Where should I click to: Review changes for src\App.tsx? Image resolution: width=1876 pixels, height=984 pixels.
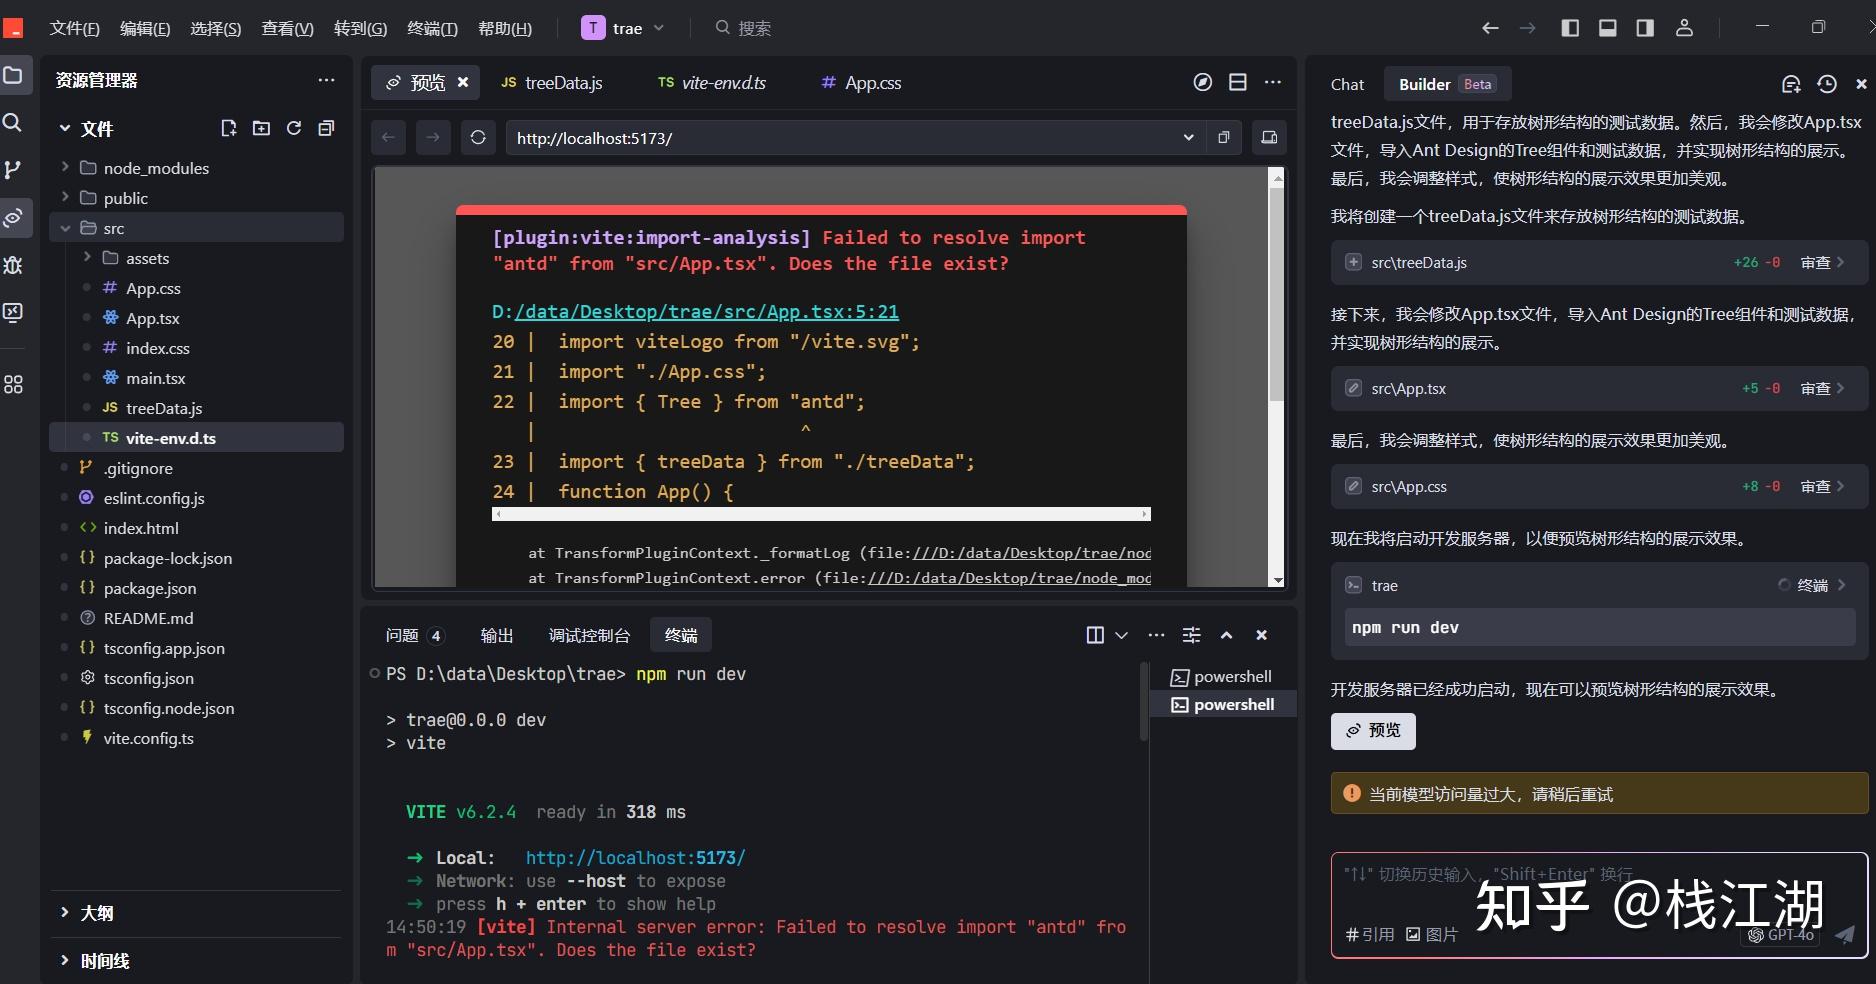click(1822, 388)
